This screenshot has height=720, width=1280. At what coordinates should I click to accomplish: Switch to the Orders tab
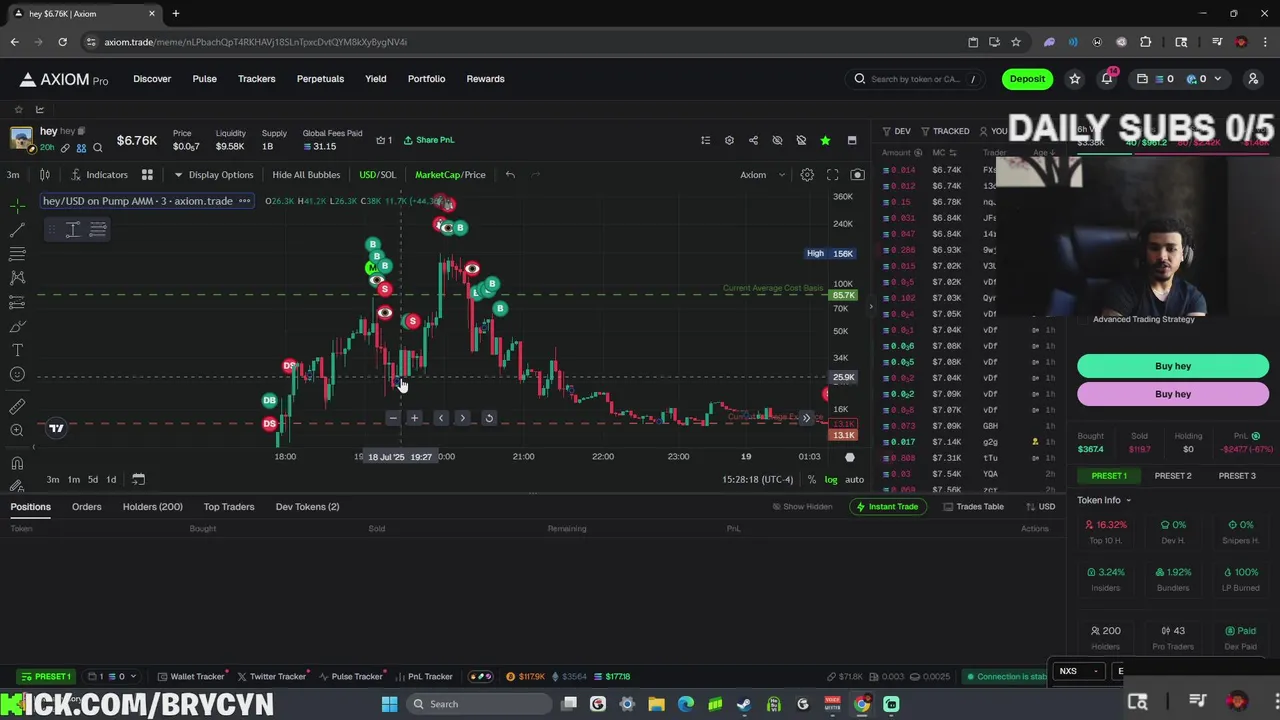tap(86, 507)
